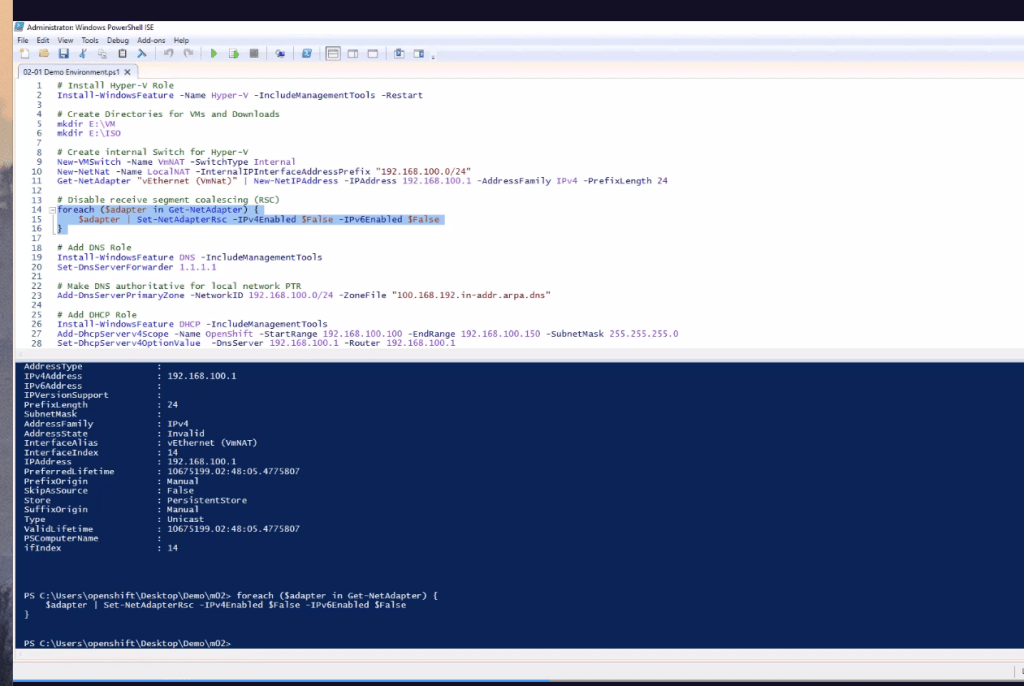Collapse the foreach block on line 14
The width and height of the screenshot is (1024, 686).
[52, 210]
